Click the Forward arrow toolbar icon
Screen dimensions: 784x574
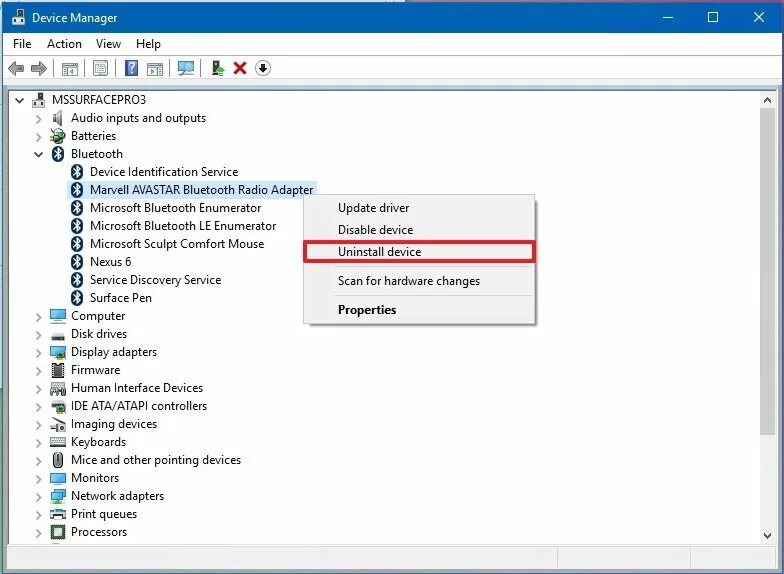click(38, 68)
